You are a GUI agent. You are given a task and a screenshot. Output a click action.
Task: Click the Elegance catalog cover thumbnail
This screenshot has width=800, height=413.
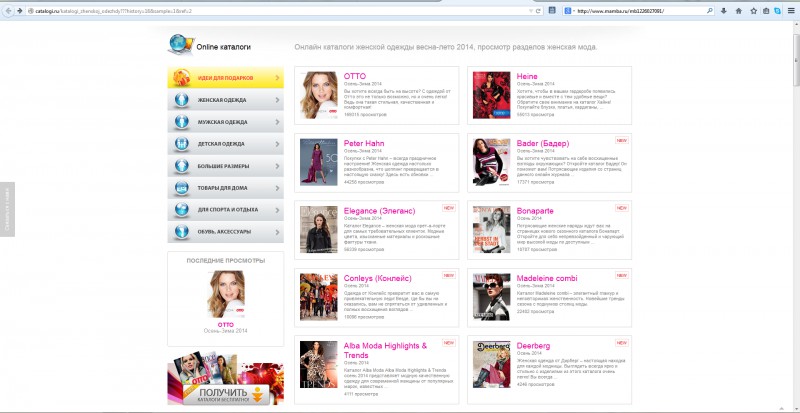pos(318,229)
